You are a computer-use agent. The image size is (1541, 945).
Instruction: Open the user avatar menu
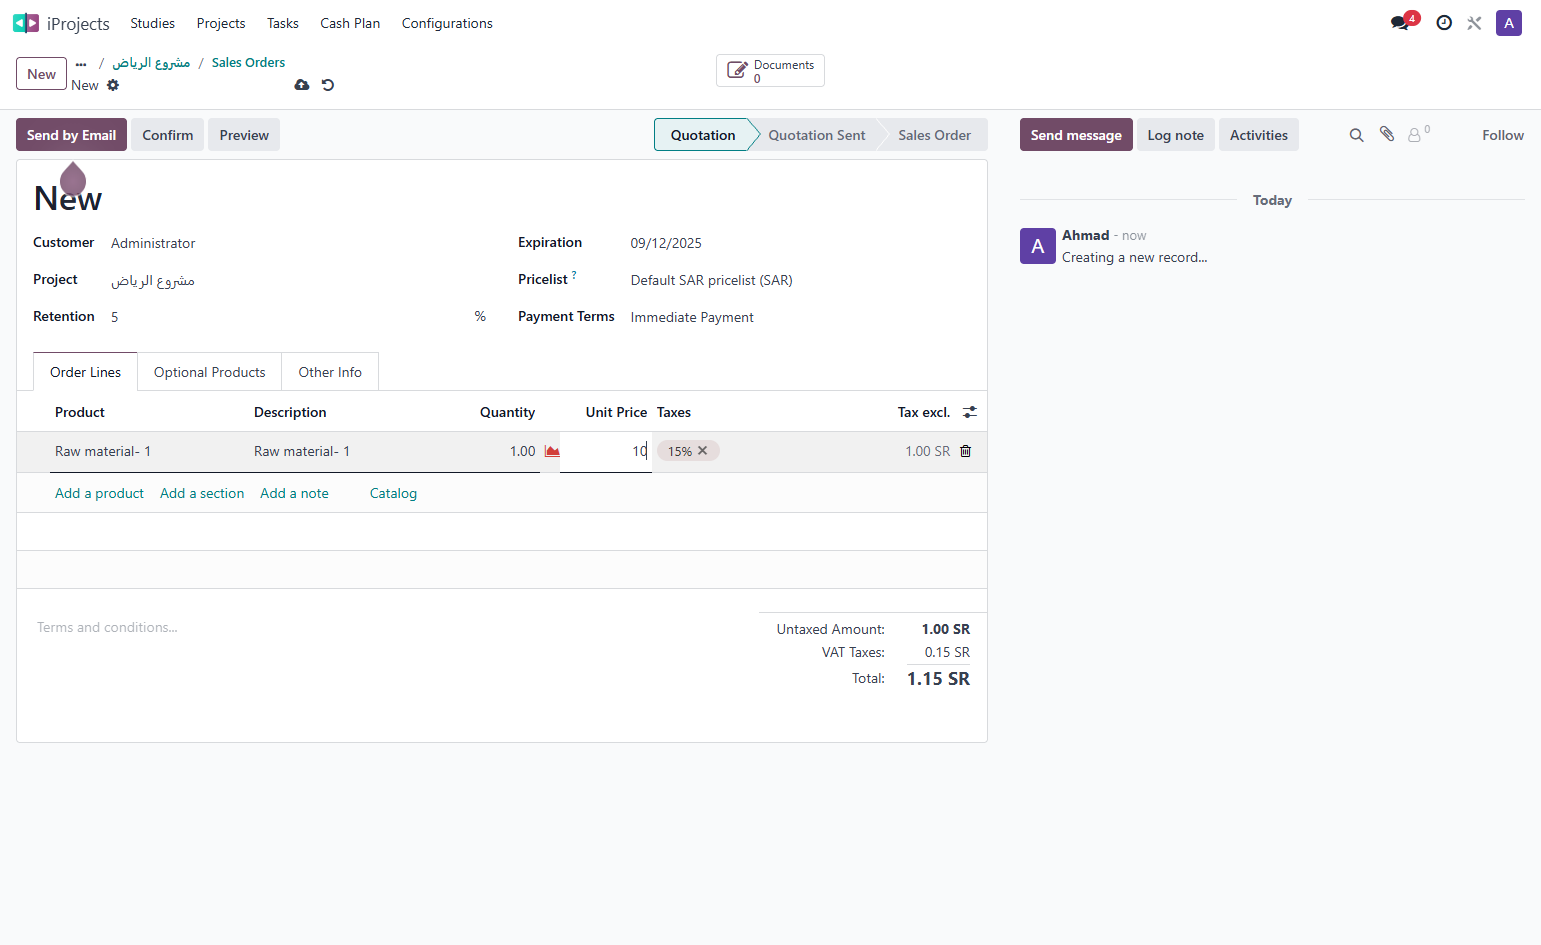1509,23
